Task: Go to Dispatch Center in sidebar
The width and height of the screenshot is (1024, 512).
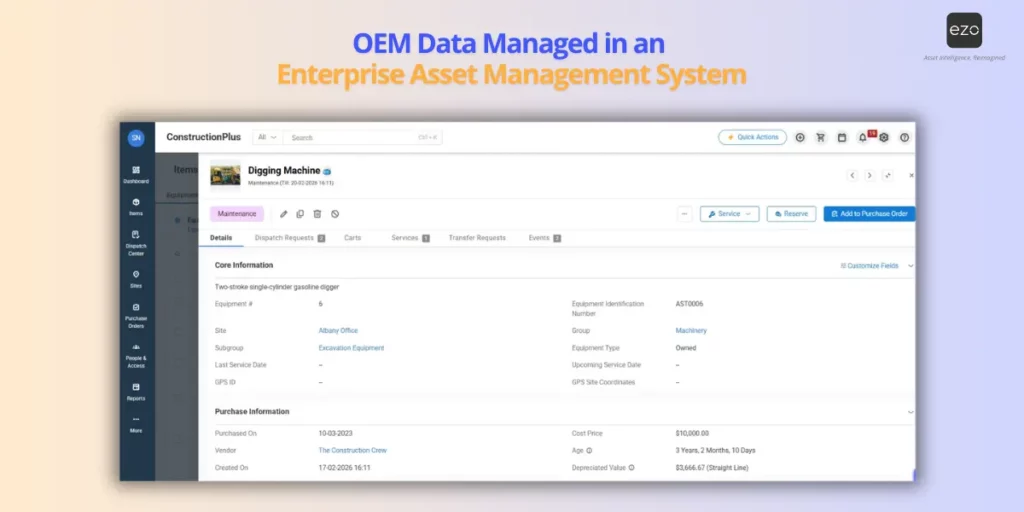Action: [136, 243]
